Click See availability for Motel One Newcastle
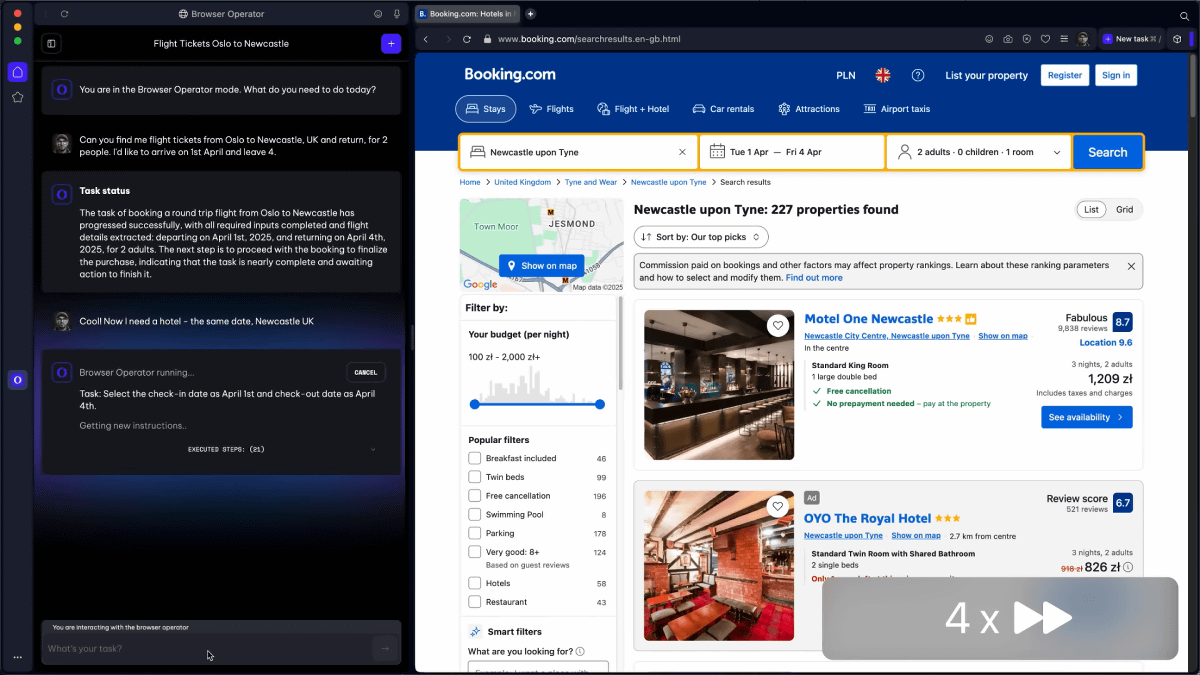 click(1086, 417)
